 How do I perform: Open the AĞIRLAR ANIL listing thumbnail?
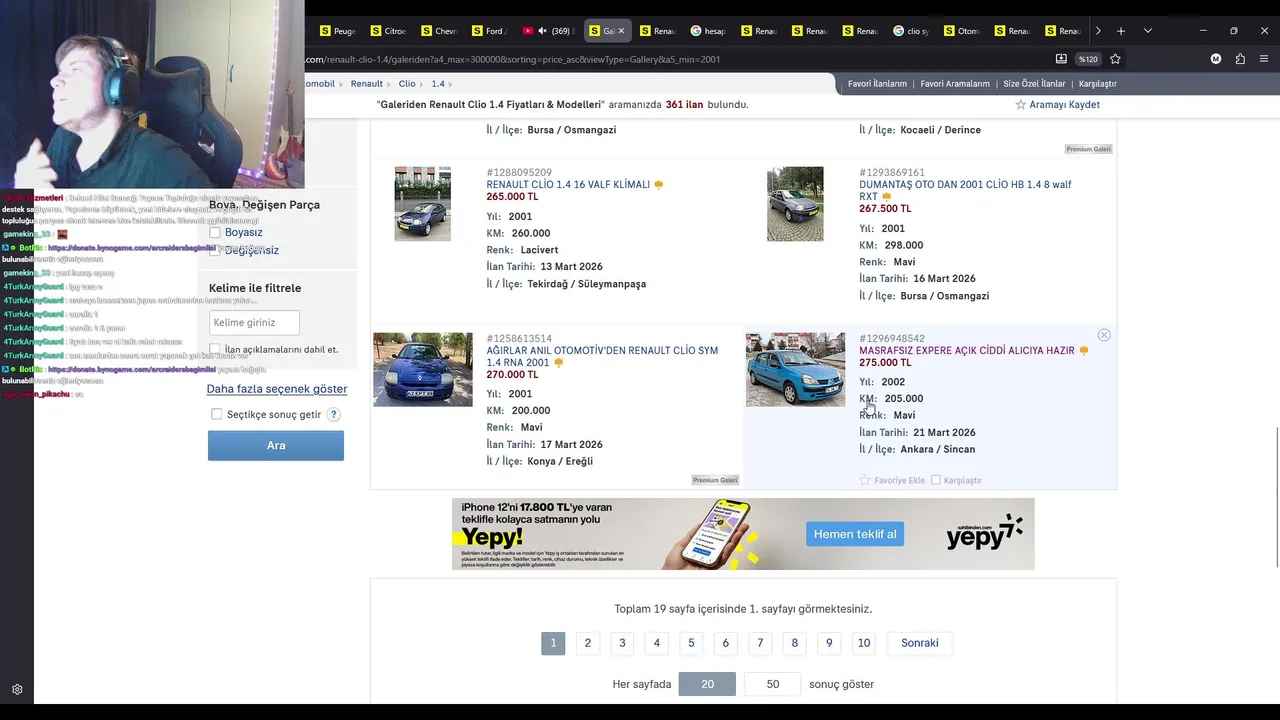(422, 369)
